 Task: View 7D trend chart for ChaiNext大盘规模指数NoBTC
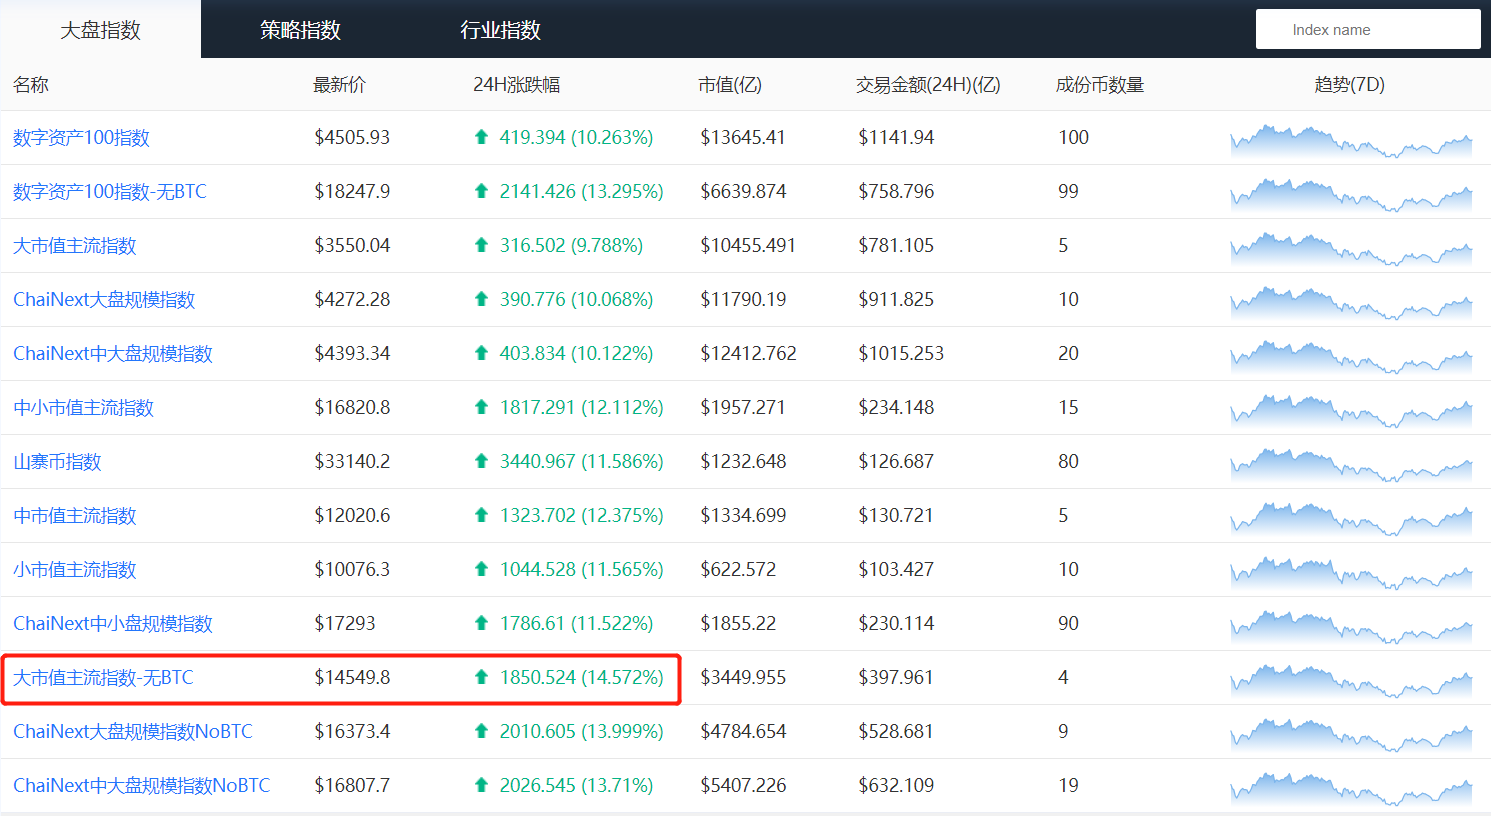click(x=1351, y=735)
